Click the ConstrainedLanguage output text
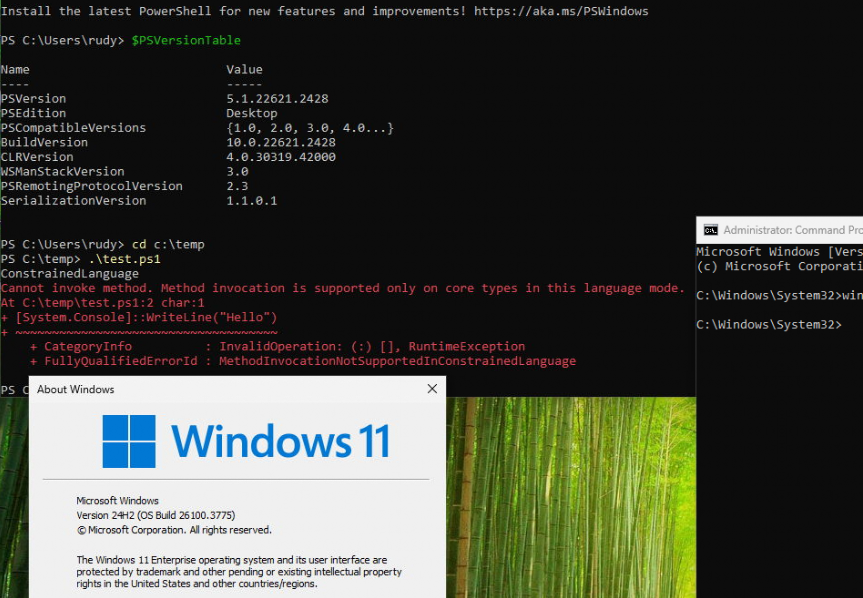863x598 pixels. 68,273
